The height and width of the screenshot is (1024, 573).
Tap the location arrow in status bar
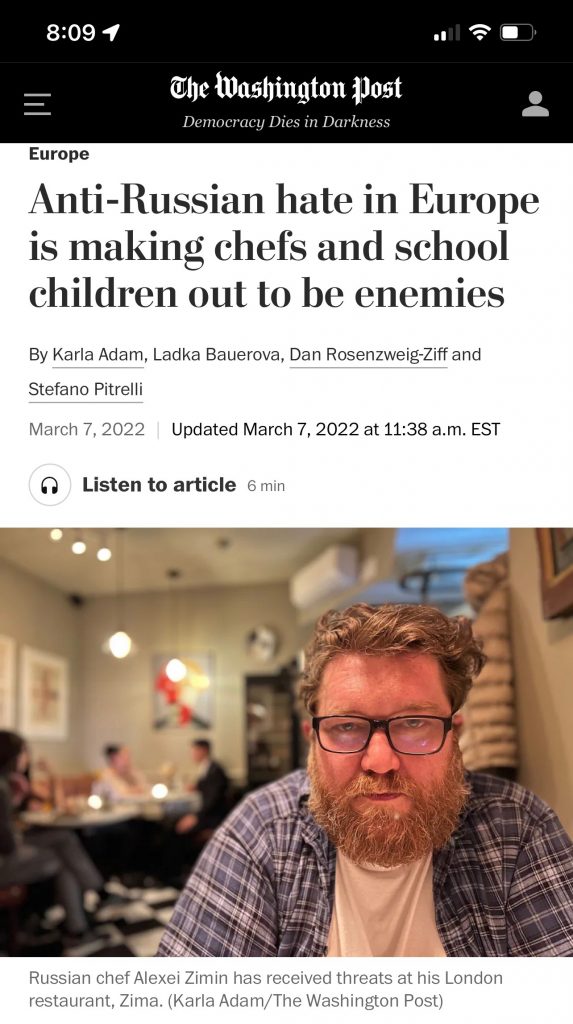coord(111,31)
